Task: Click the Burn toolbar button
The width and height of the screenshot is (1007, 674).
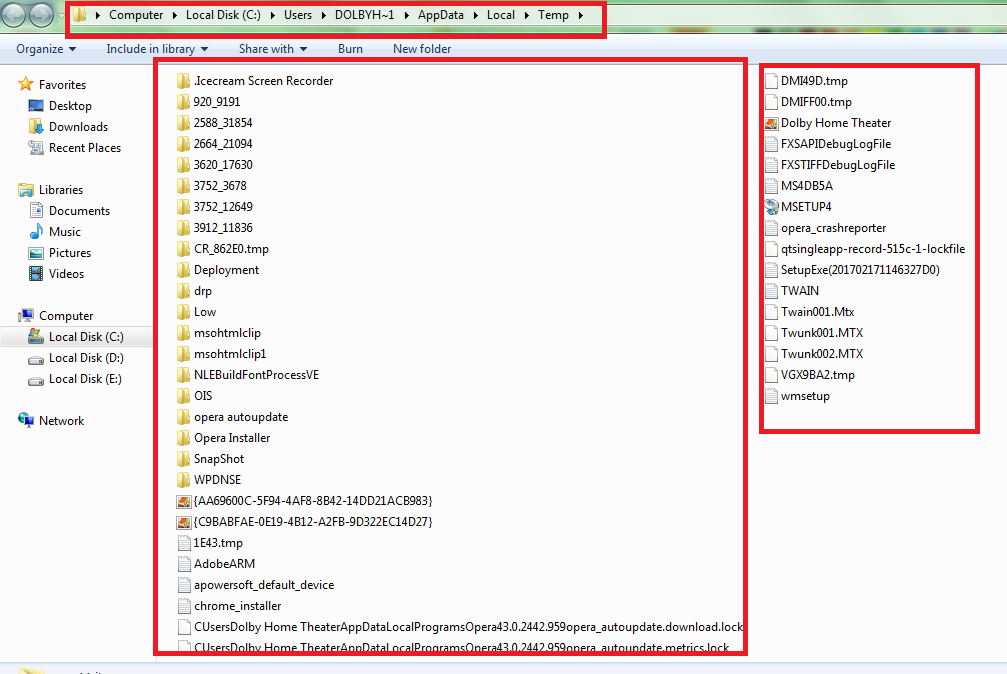Action: (350, 49)
